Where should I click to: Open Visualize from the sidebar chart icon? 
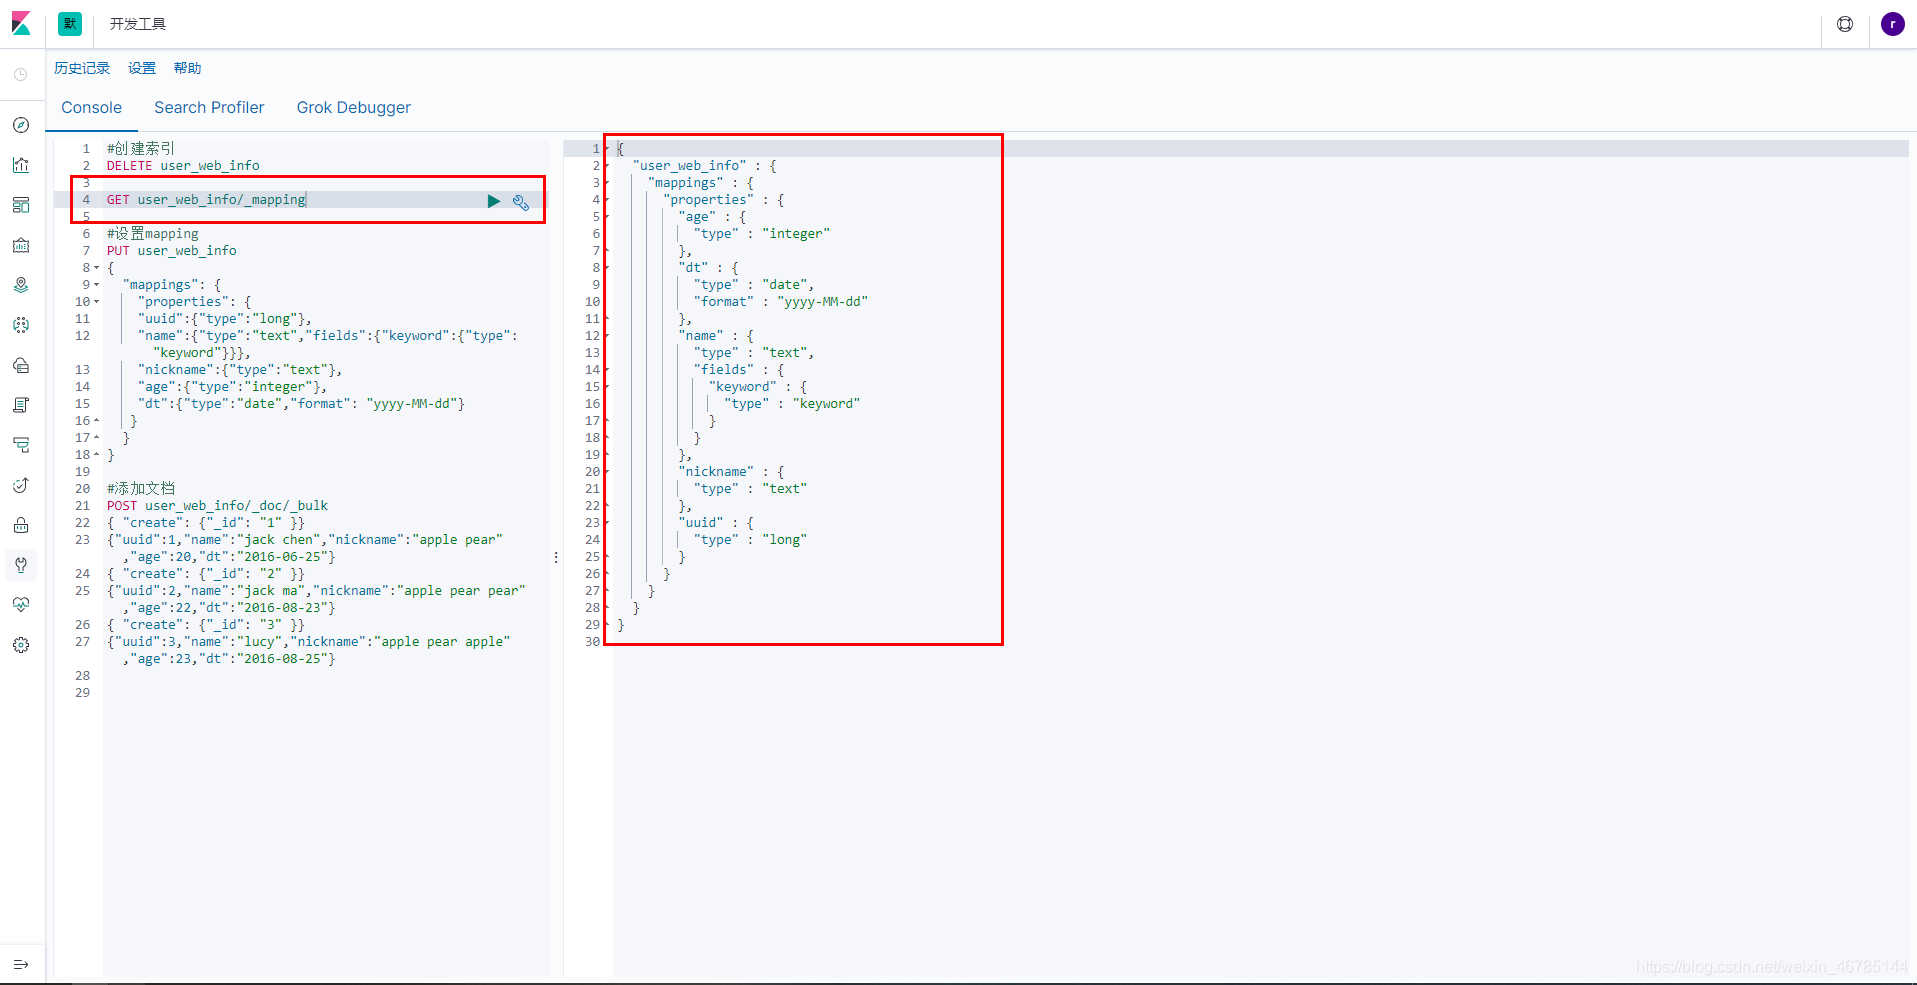pos(21,165)
